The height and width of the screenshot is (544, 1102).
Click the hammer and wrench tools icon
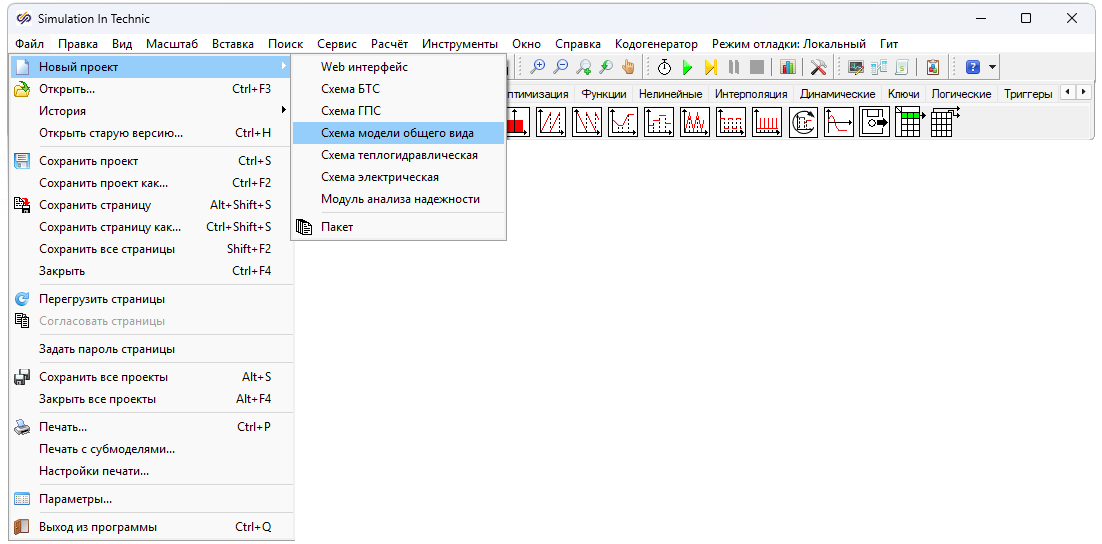pyautogui.click(x=818, y=67)
